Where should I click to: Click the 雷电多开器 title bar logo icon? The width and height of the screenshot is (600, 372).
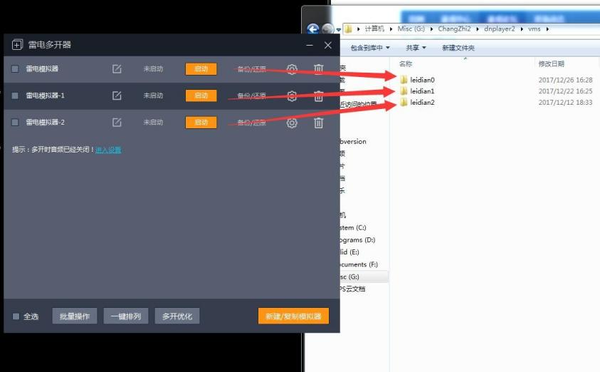[17, 45]
